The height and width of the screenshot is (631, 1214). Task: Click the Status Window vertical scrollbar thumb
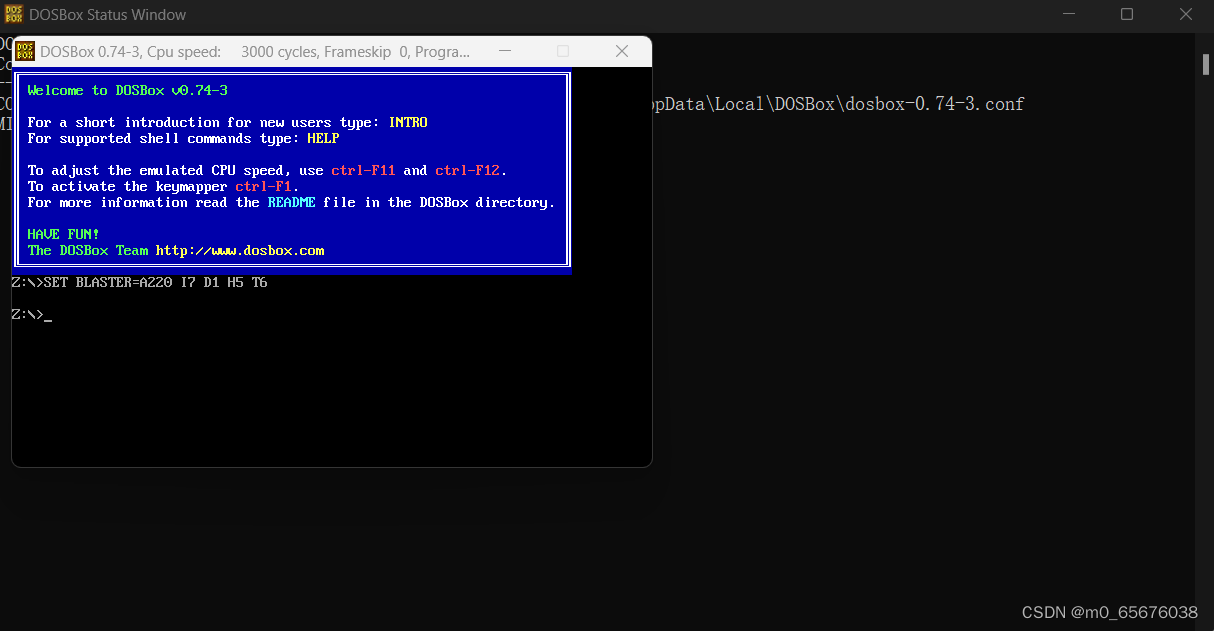[x=1205, y=64]
